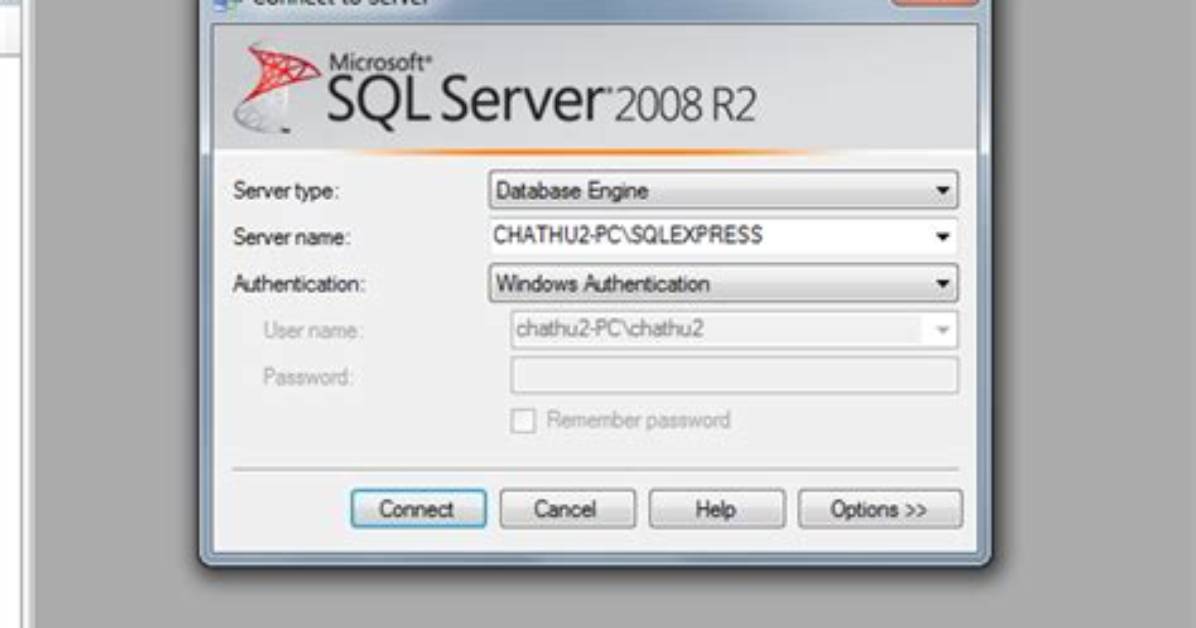This screenshot has height=628, width=1196.
Task: Click the "Server type:" label
Action: pos(285,191)
